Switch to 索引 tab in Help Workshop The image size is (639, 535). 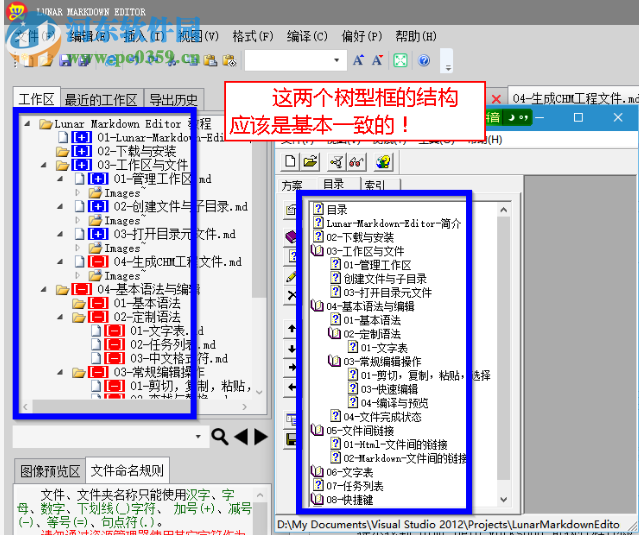[x=375, y=185]
